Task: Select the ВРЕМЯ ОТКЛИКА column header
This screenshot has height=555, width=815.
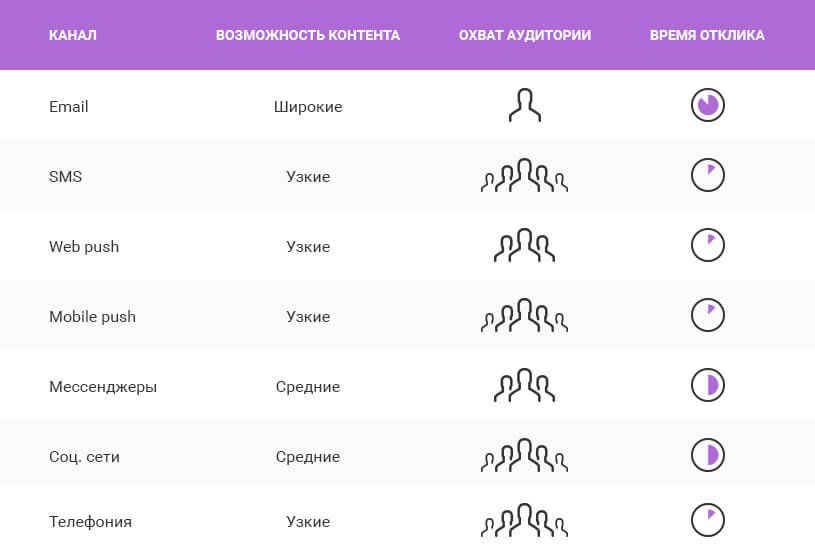Action: coord(707,35)
